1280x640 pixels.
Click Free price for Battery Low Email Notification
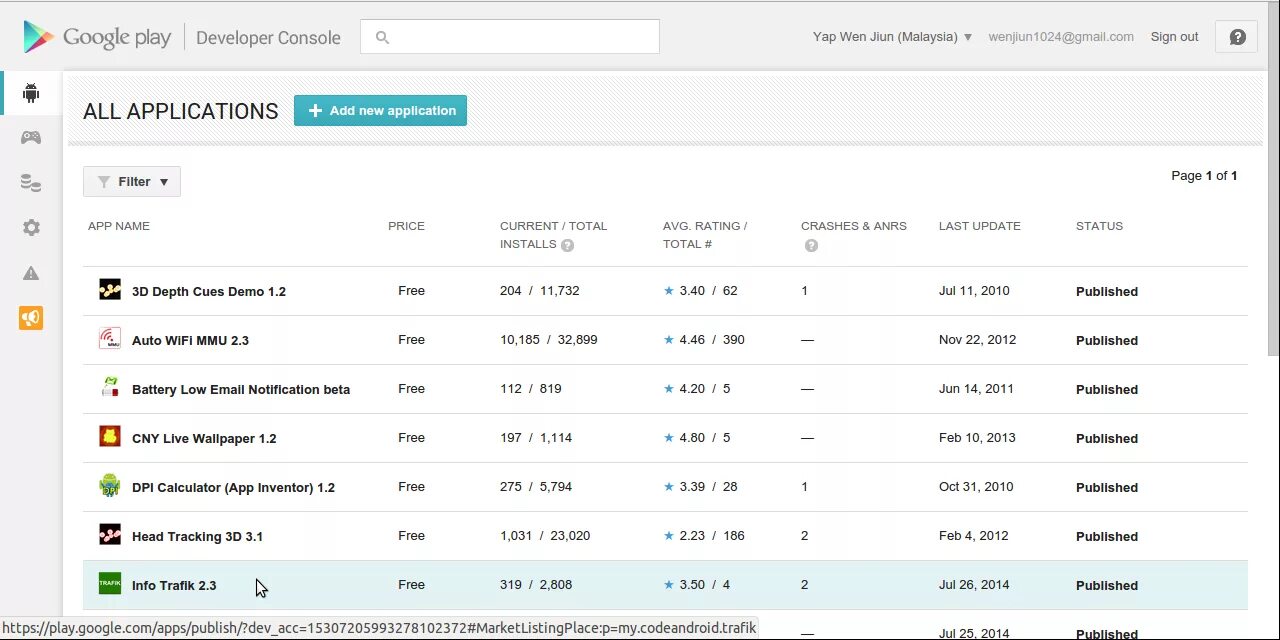[x=411, y=389]
